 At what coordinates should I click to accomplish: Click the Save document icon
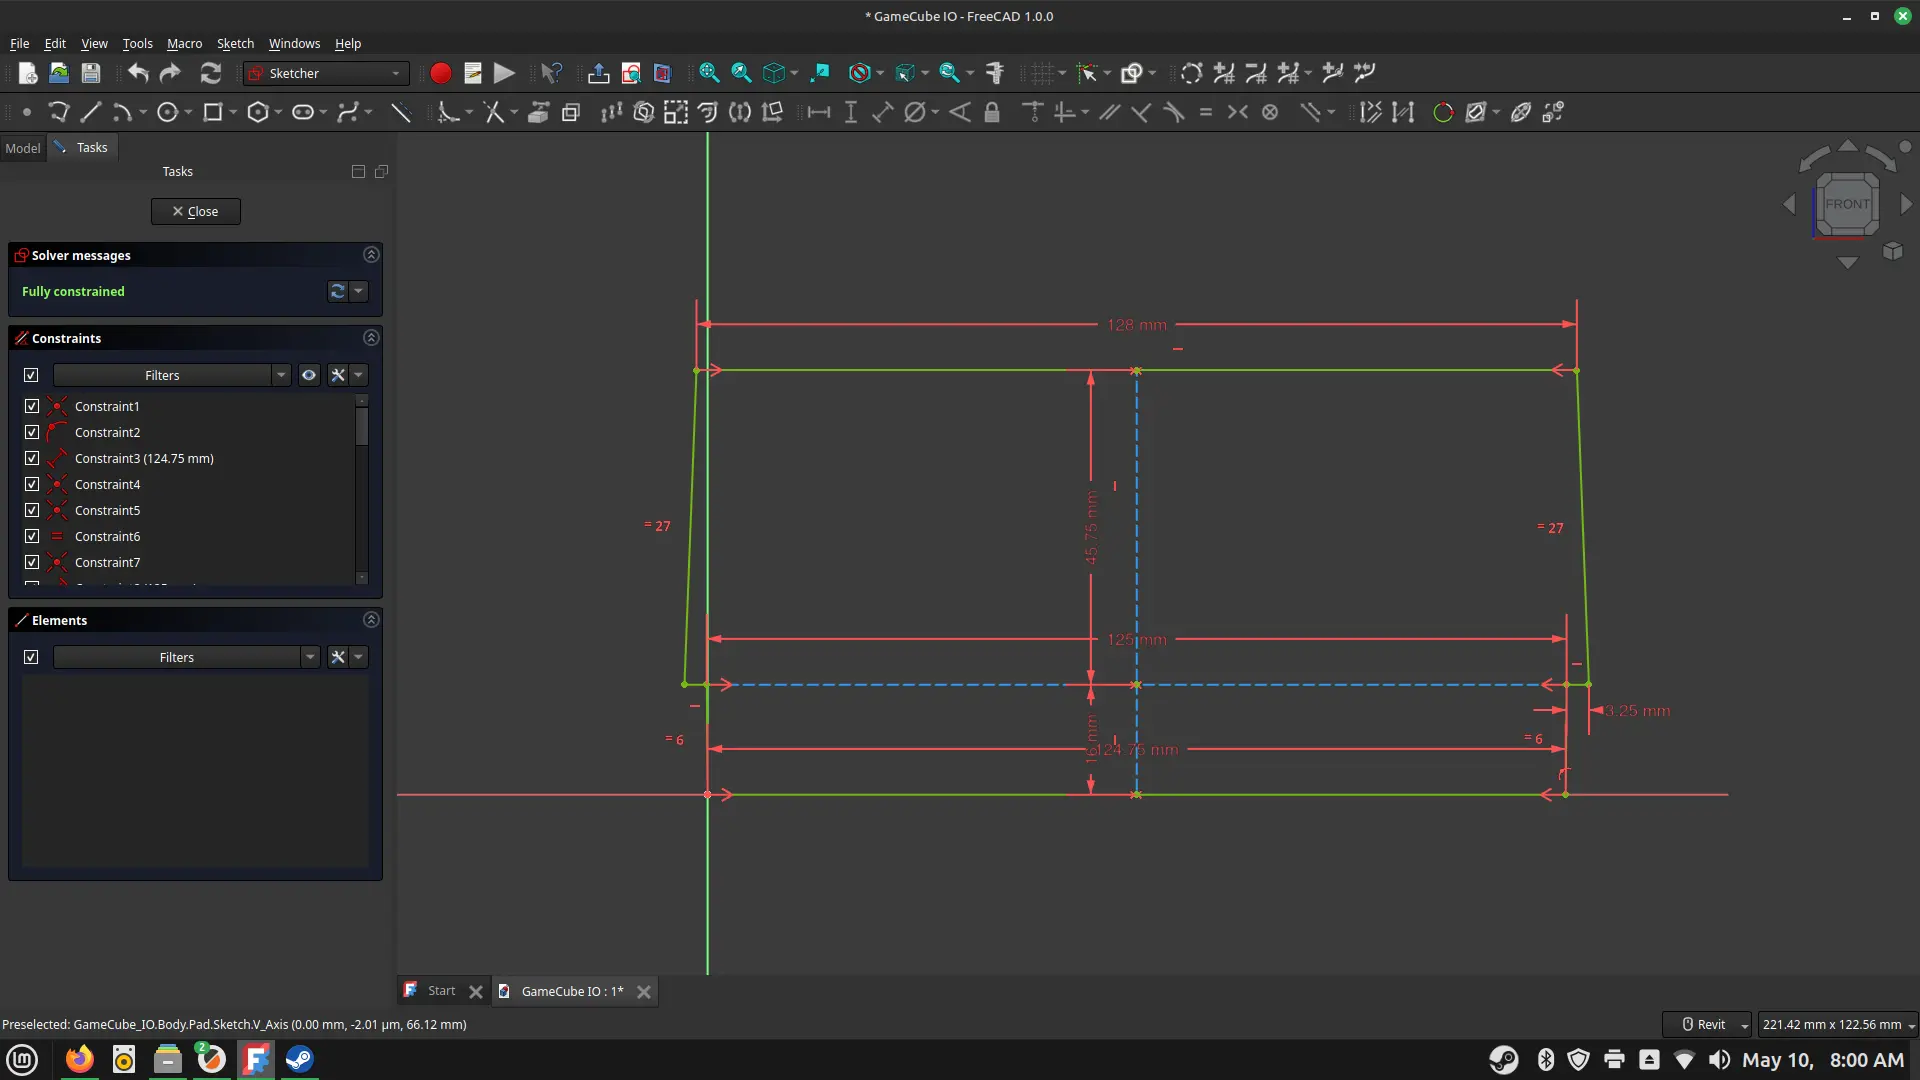tap(91, 73)
